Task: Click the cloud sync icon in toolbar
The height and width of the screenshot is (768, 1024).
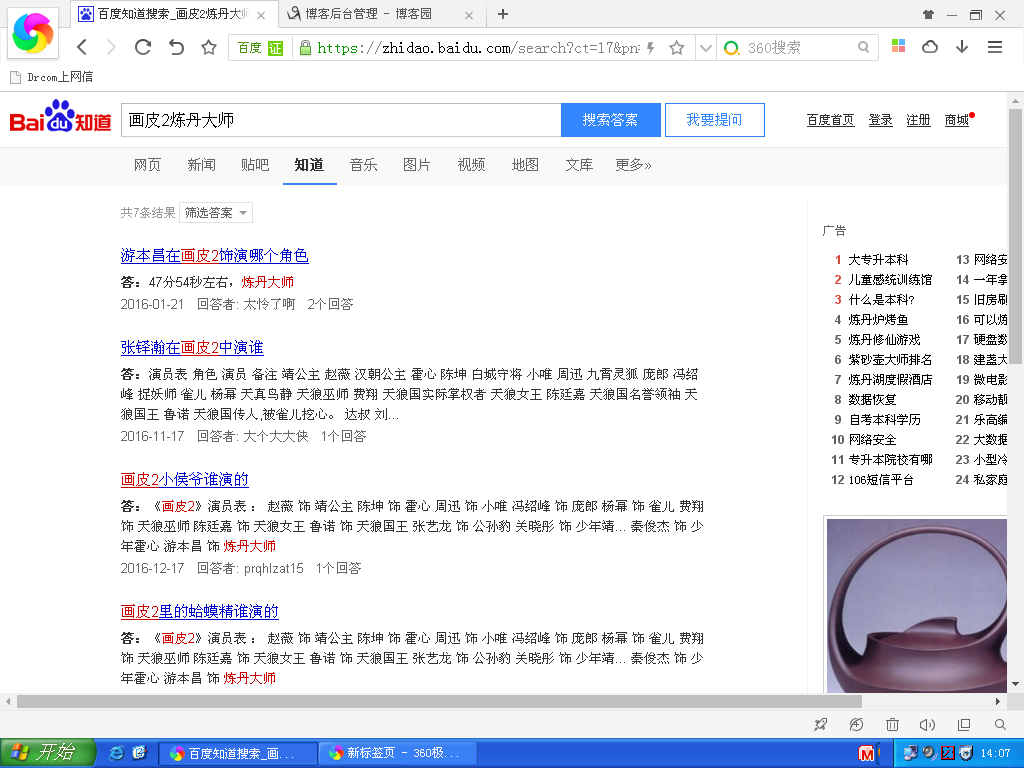Action: (x=930, y=46)
